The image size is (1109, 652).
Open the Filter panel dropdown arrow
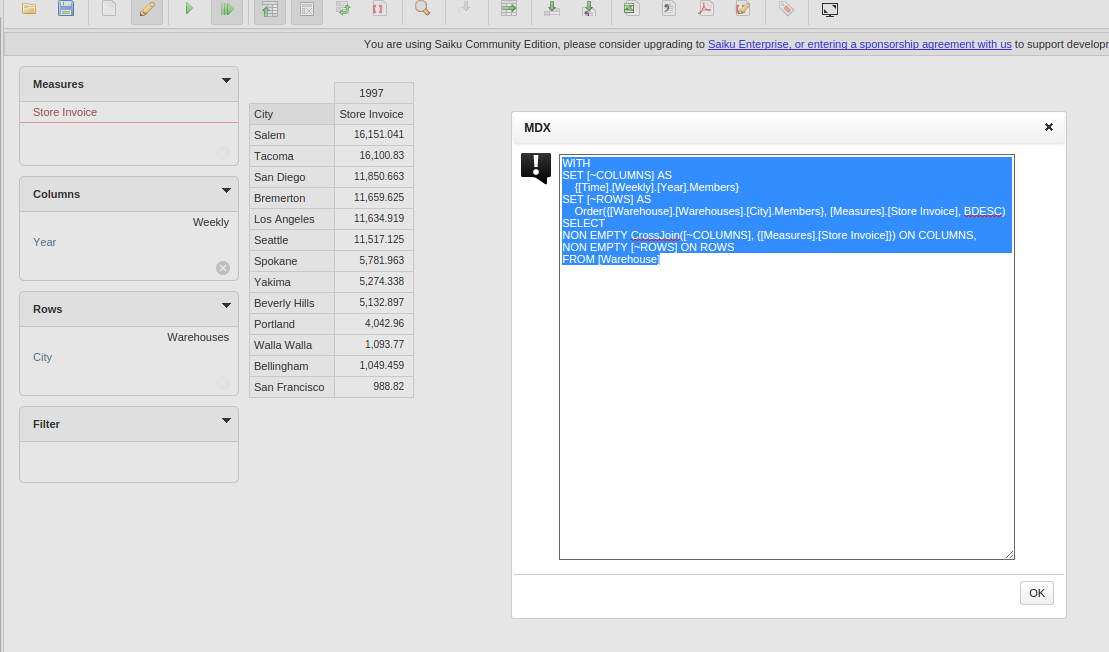point(226,420)
